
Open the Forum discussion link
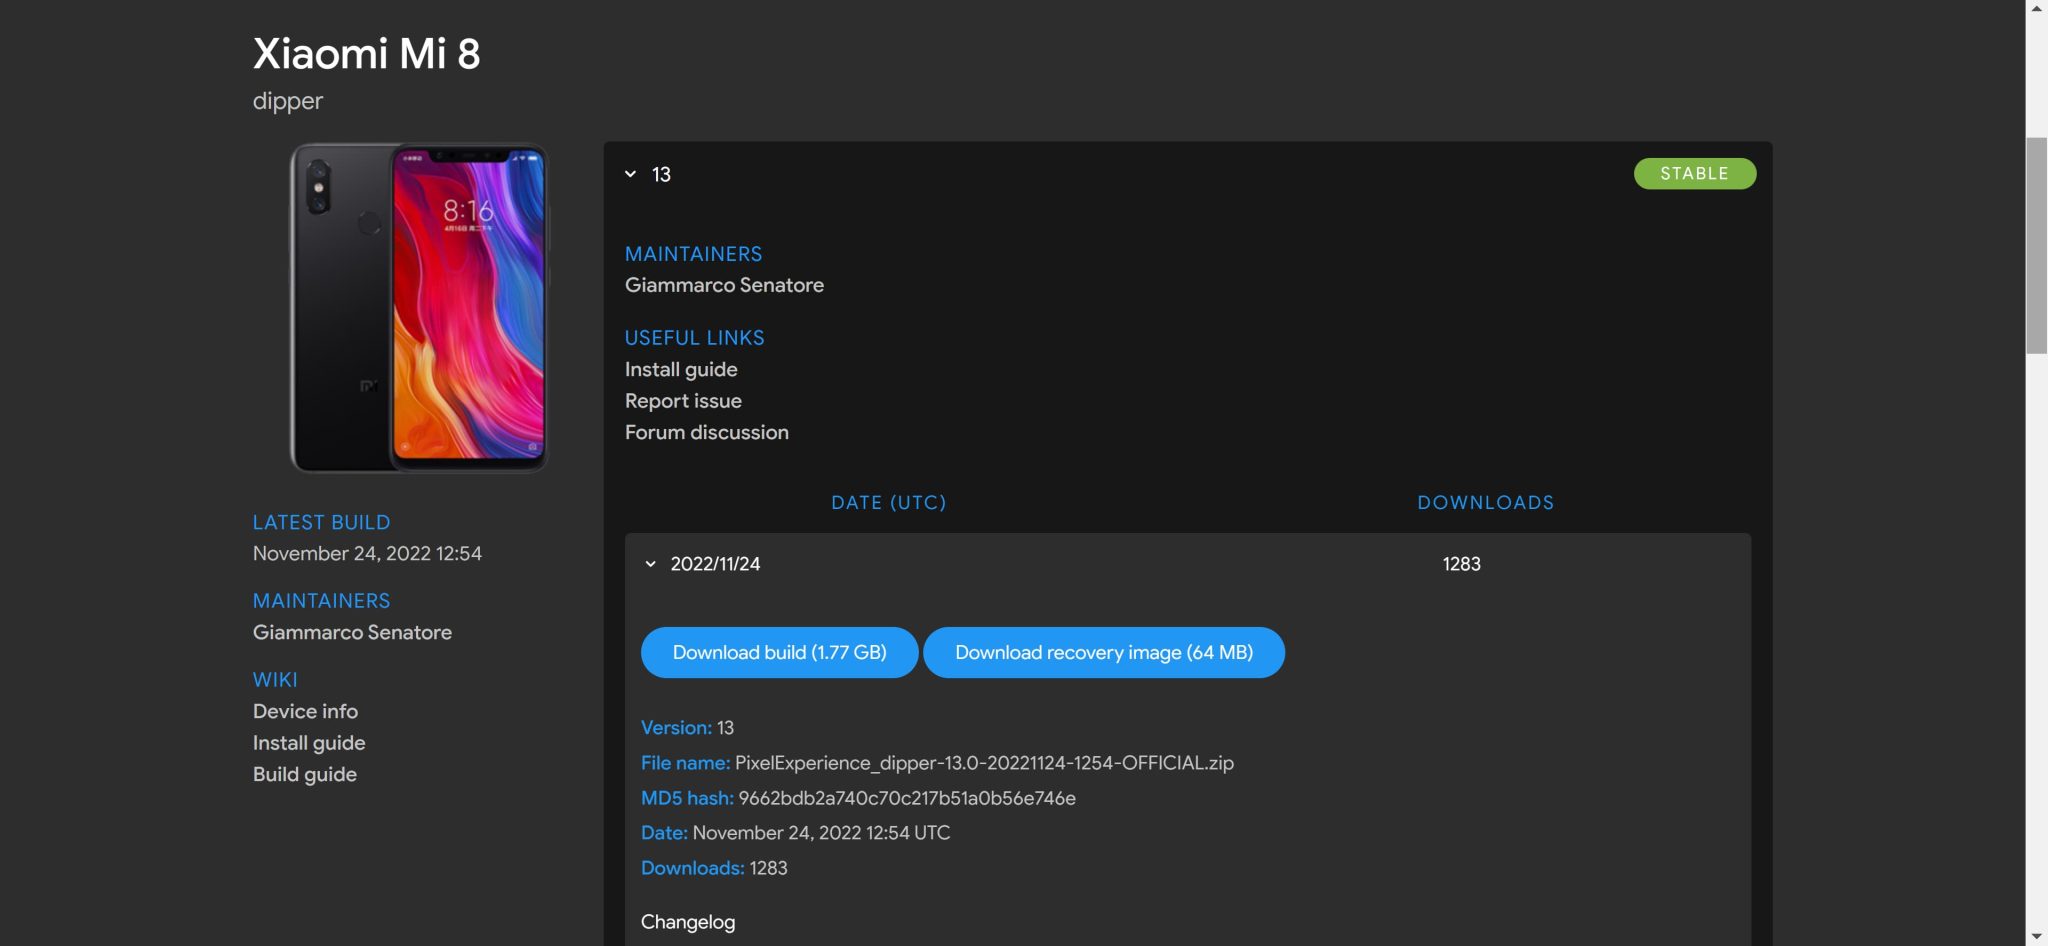click(706, 432)
